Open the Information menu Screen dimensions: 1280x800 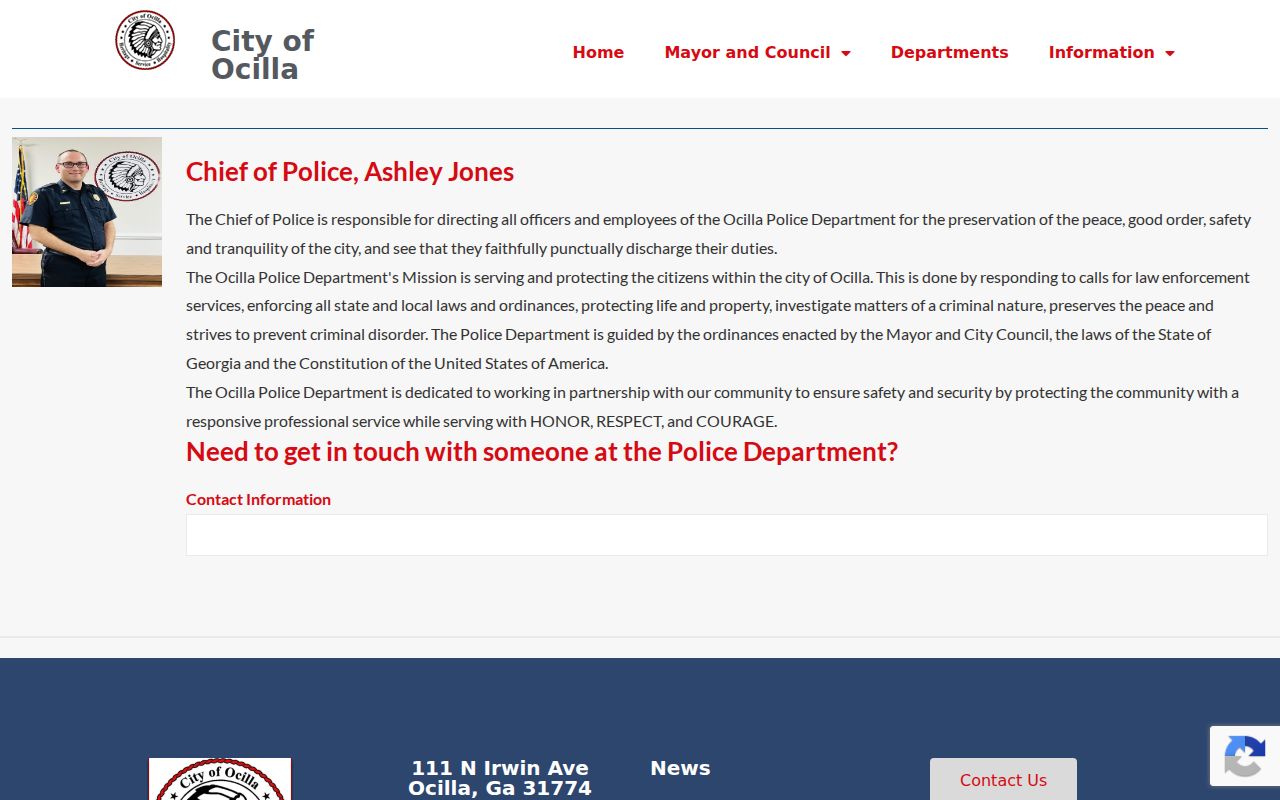pos(1111,52)
